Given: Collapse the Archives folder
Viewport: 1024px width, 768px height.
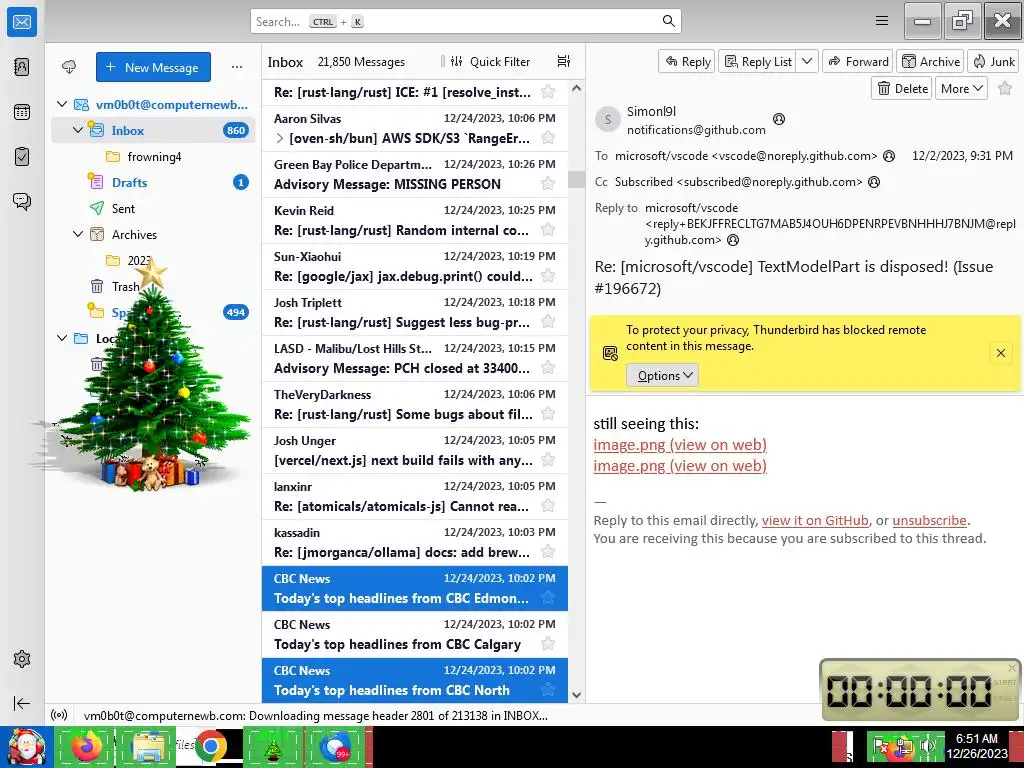Looking at the screenshot, I should pyautogui.click(x=78, y=234).
